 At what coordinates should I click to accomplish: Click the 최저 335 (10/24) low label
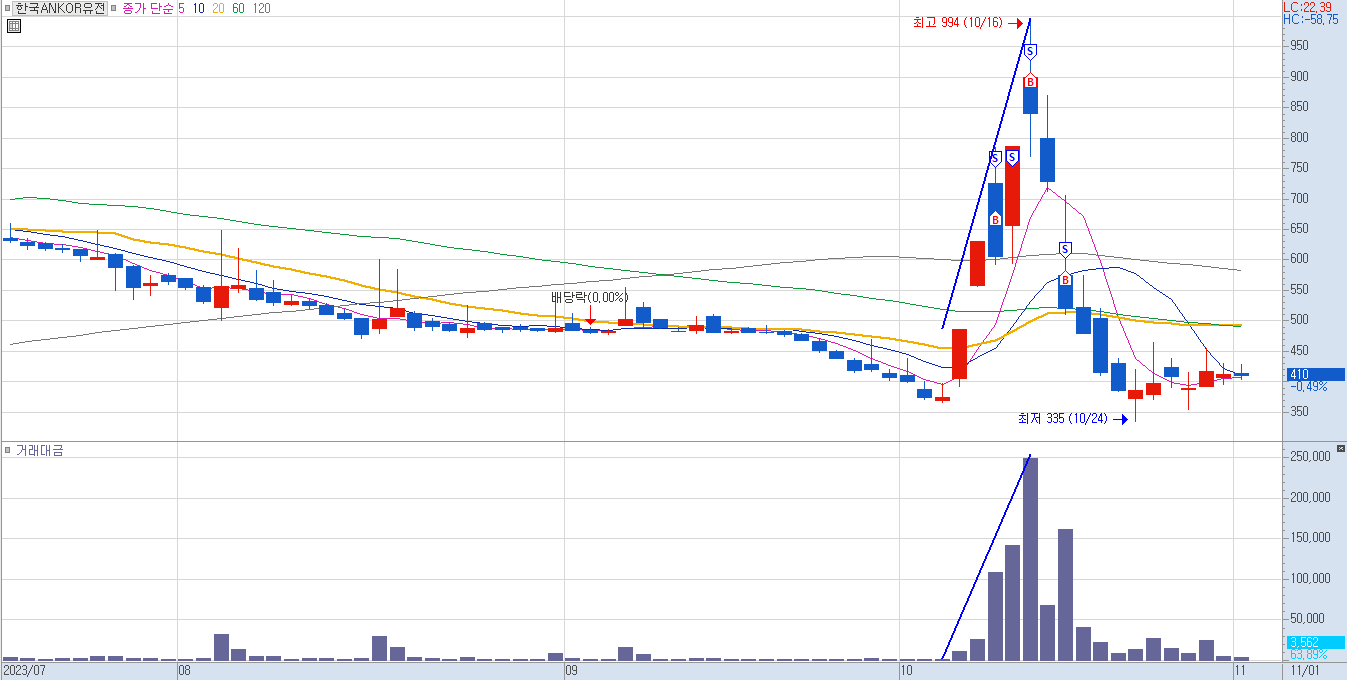point(1062,418)
